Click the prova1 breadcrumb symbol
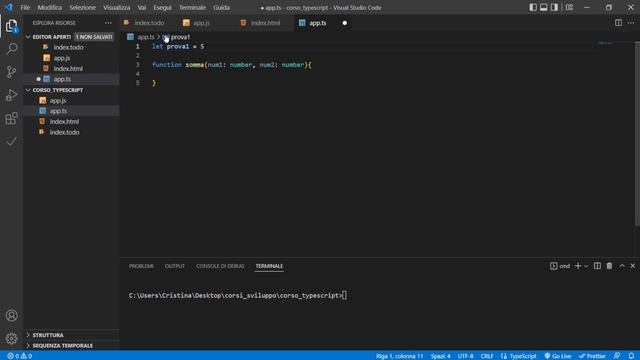The height and width of the screenshot is (360, 640). [x=180, y=37]
